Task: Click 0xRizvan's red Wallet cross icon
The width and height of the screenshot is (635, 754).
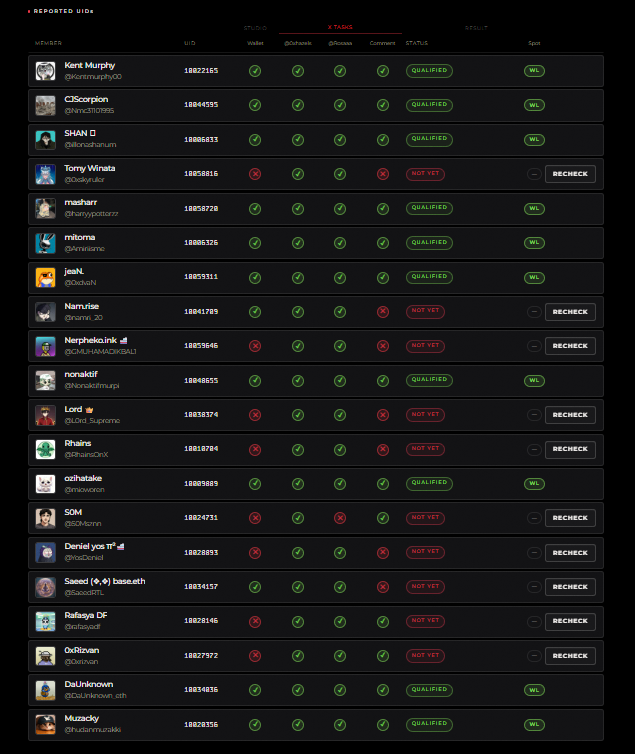Action: 255,655
